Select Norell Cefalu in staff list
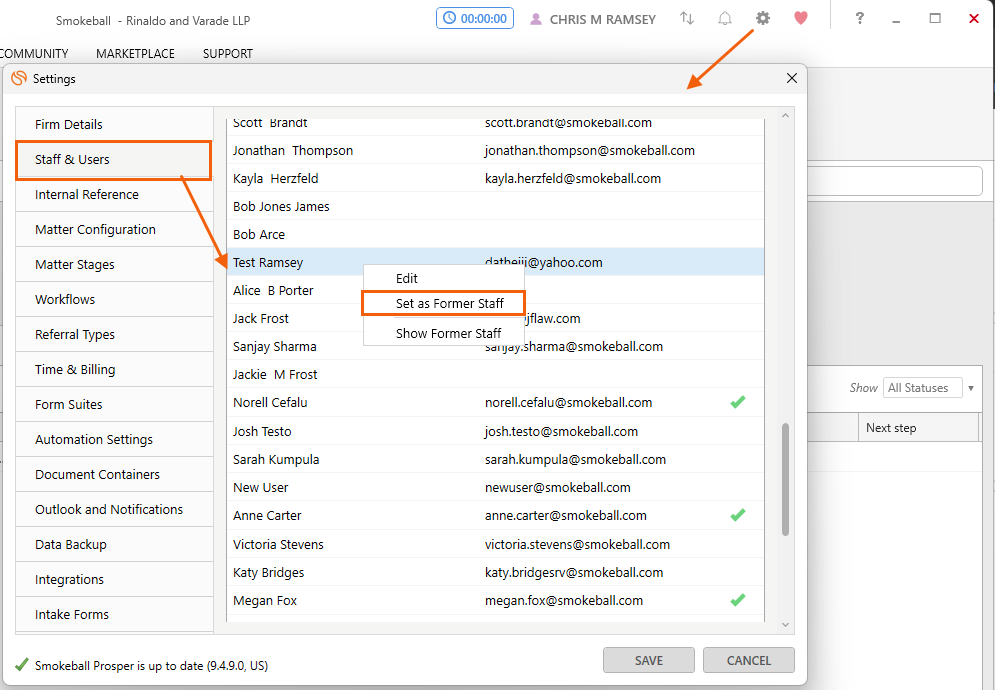Image resolution: width=995 pixels, height=690 pixels. point(496,402)
